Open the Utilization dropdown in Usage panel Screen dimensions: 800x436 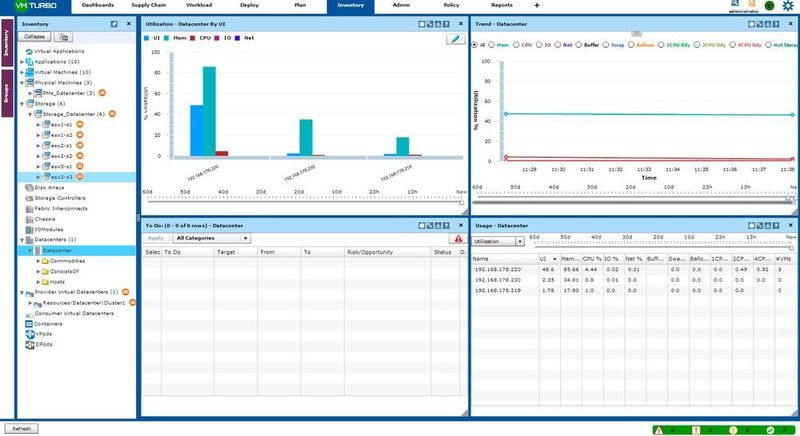[498, 241]
